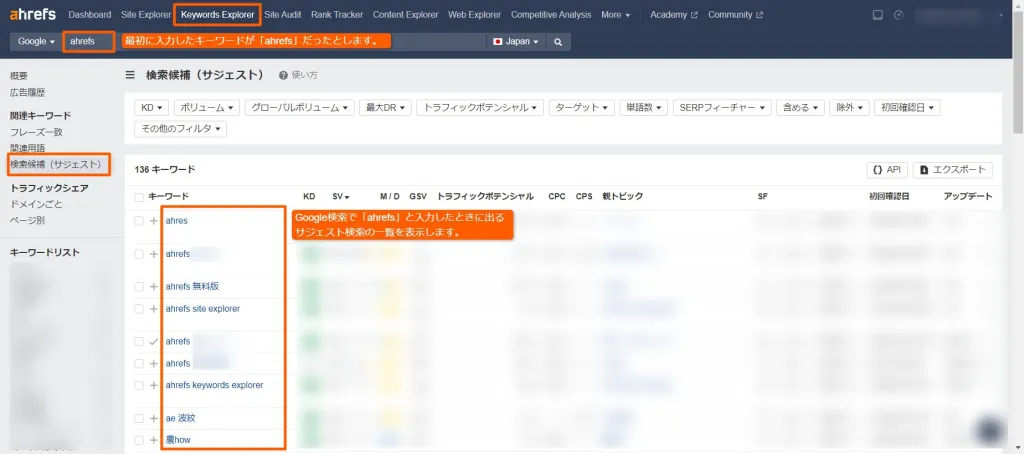
Task: Open the 最大DR filter dropdown
Action: coord(385,108)
